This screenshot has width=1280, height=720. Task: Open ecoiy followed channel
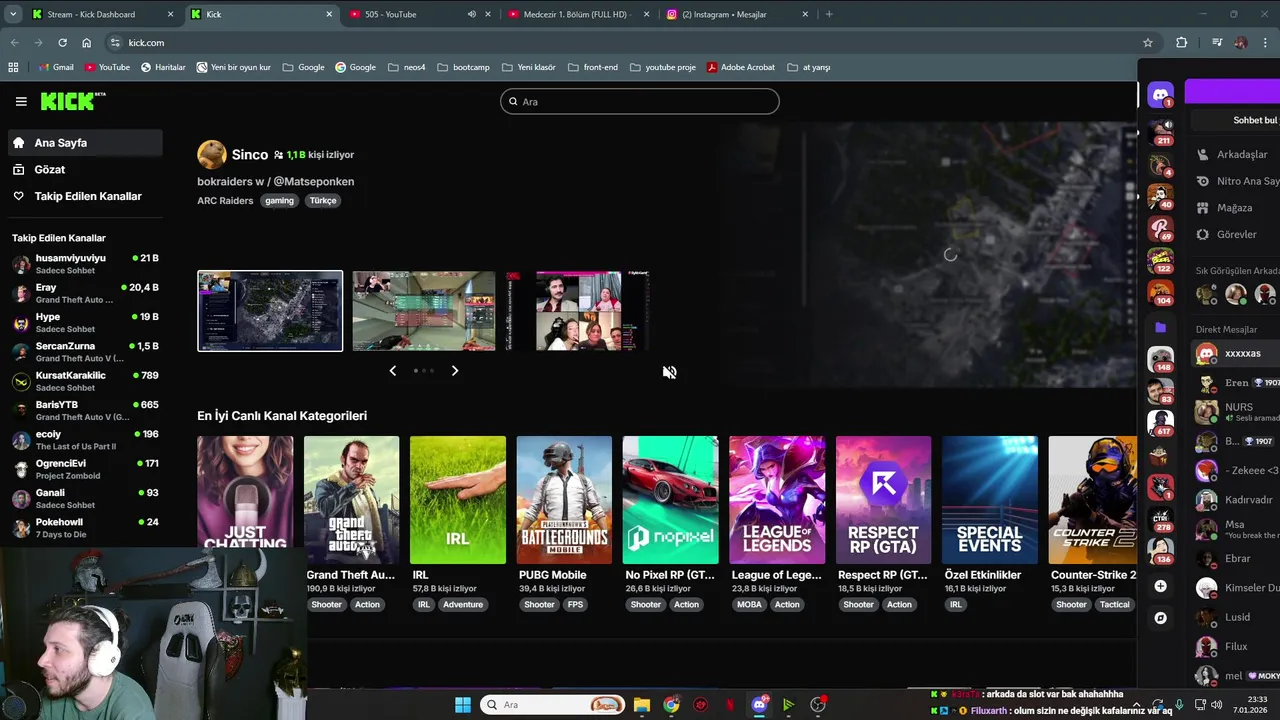point(85,440)
